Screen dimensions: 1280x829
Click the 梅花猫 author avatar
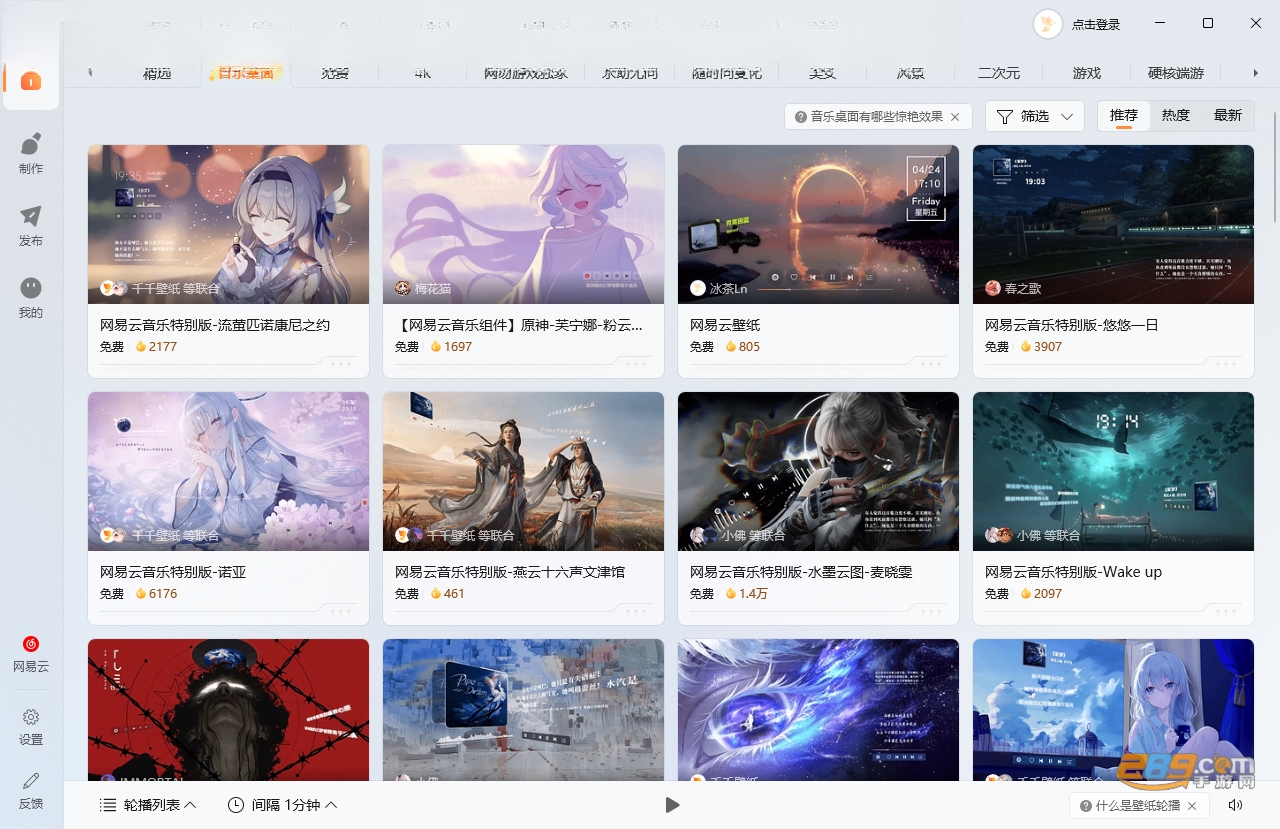click(403, 288)
